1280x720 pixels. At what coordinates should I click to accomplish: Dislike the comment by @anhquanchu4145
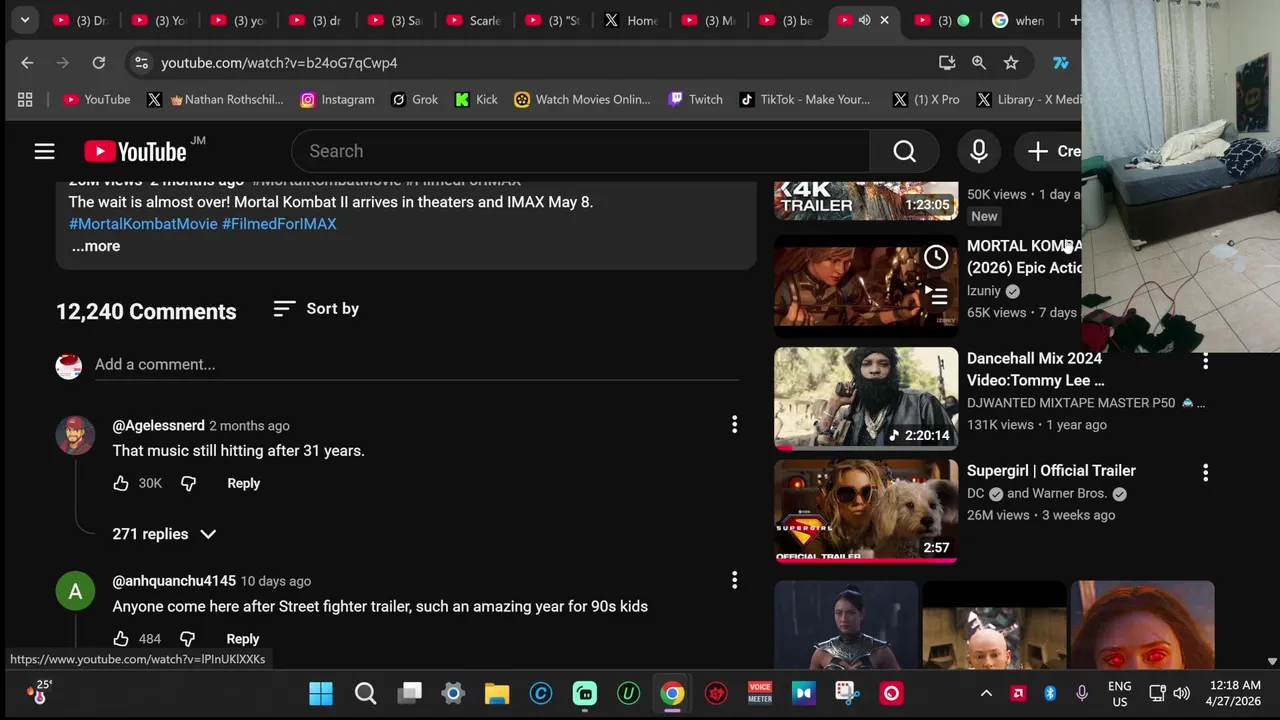(x=187, y=638)
